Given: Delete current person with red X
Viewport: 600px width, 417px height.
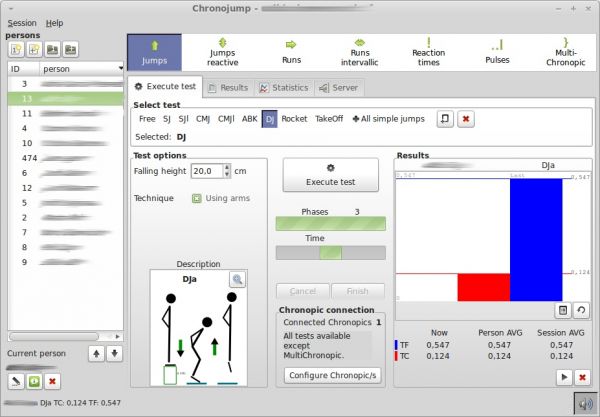Looking at the screenshot, I should [x=52, y=381].
